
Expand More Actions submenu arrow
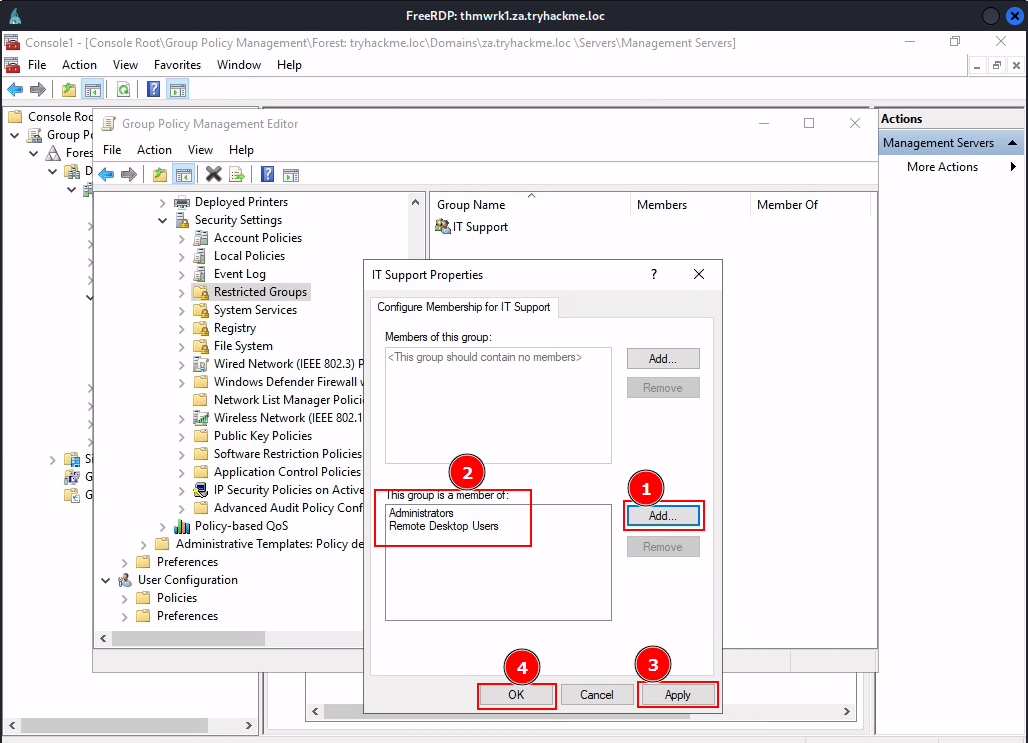[1013, 167]
